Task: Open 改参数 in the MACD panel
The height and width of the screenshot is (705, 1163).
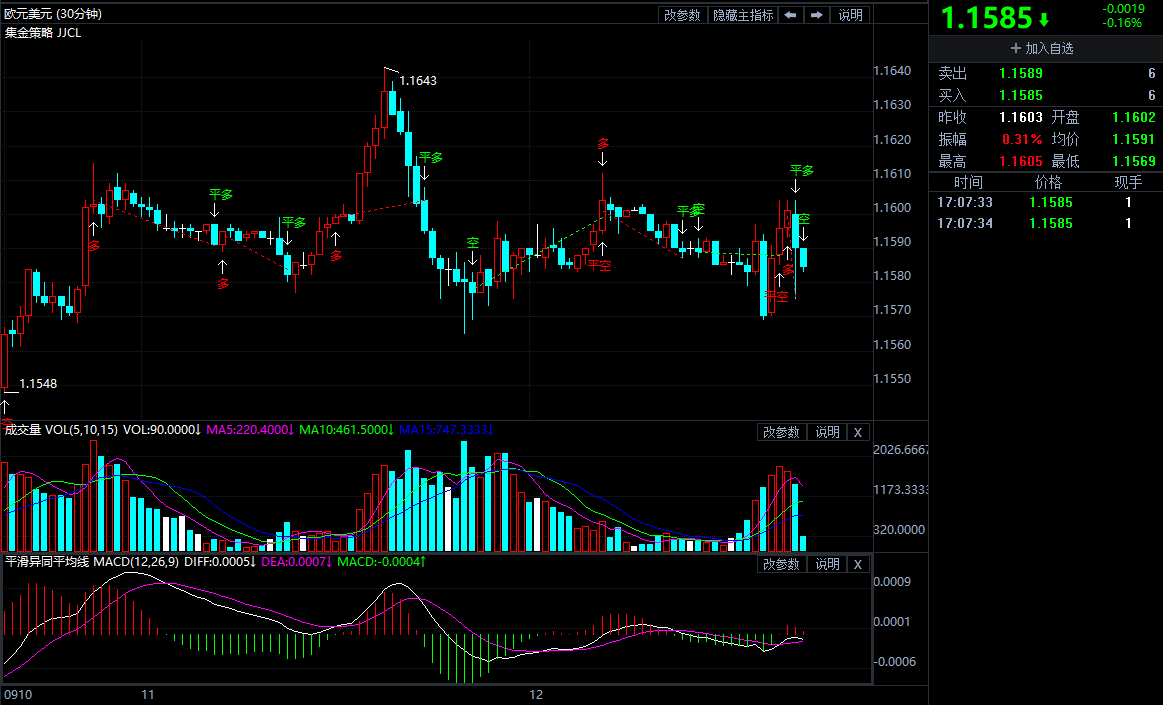Action: (x=781, y=564)
